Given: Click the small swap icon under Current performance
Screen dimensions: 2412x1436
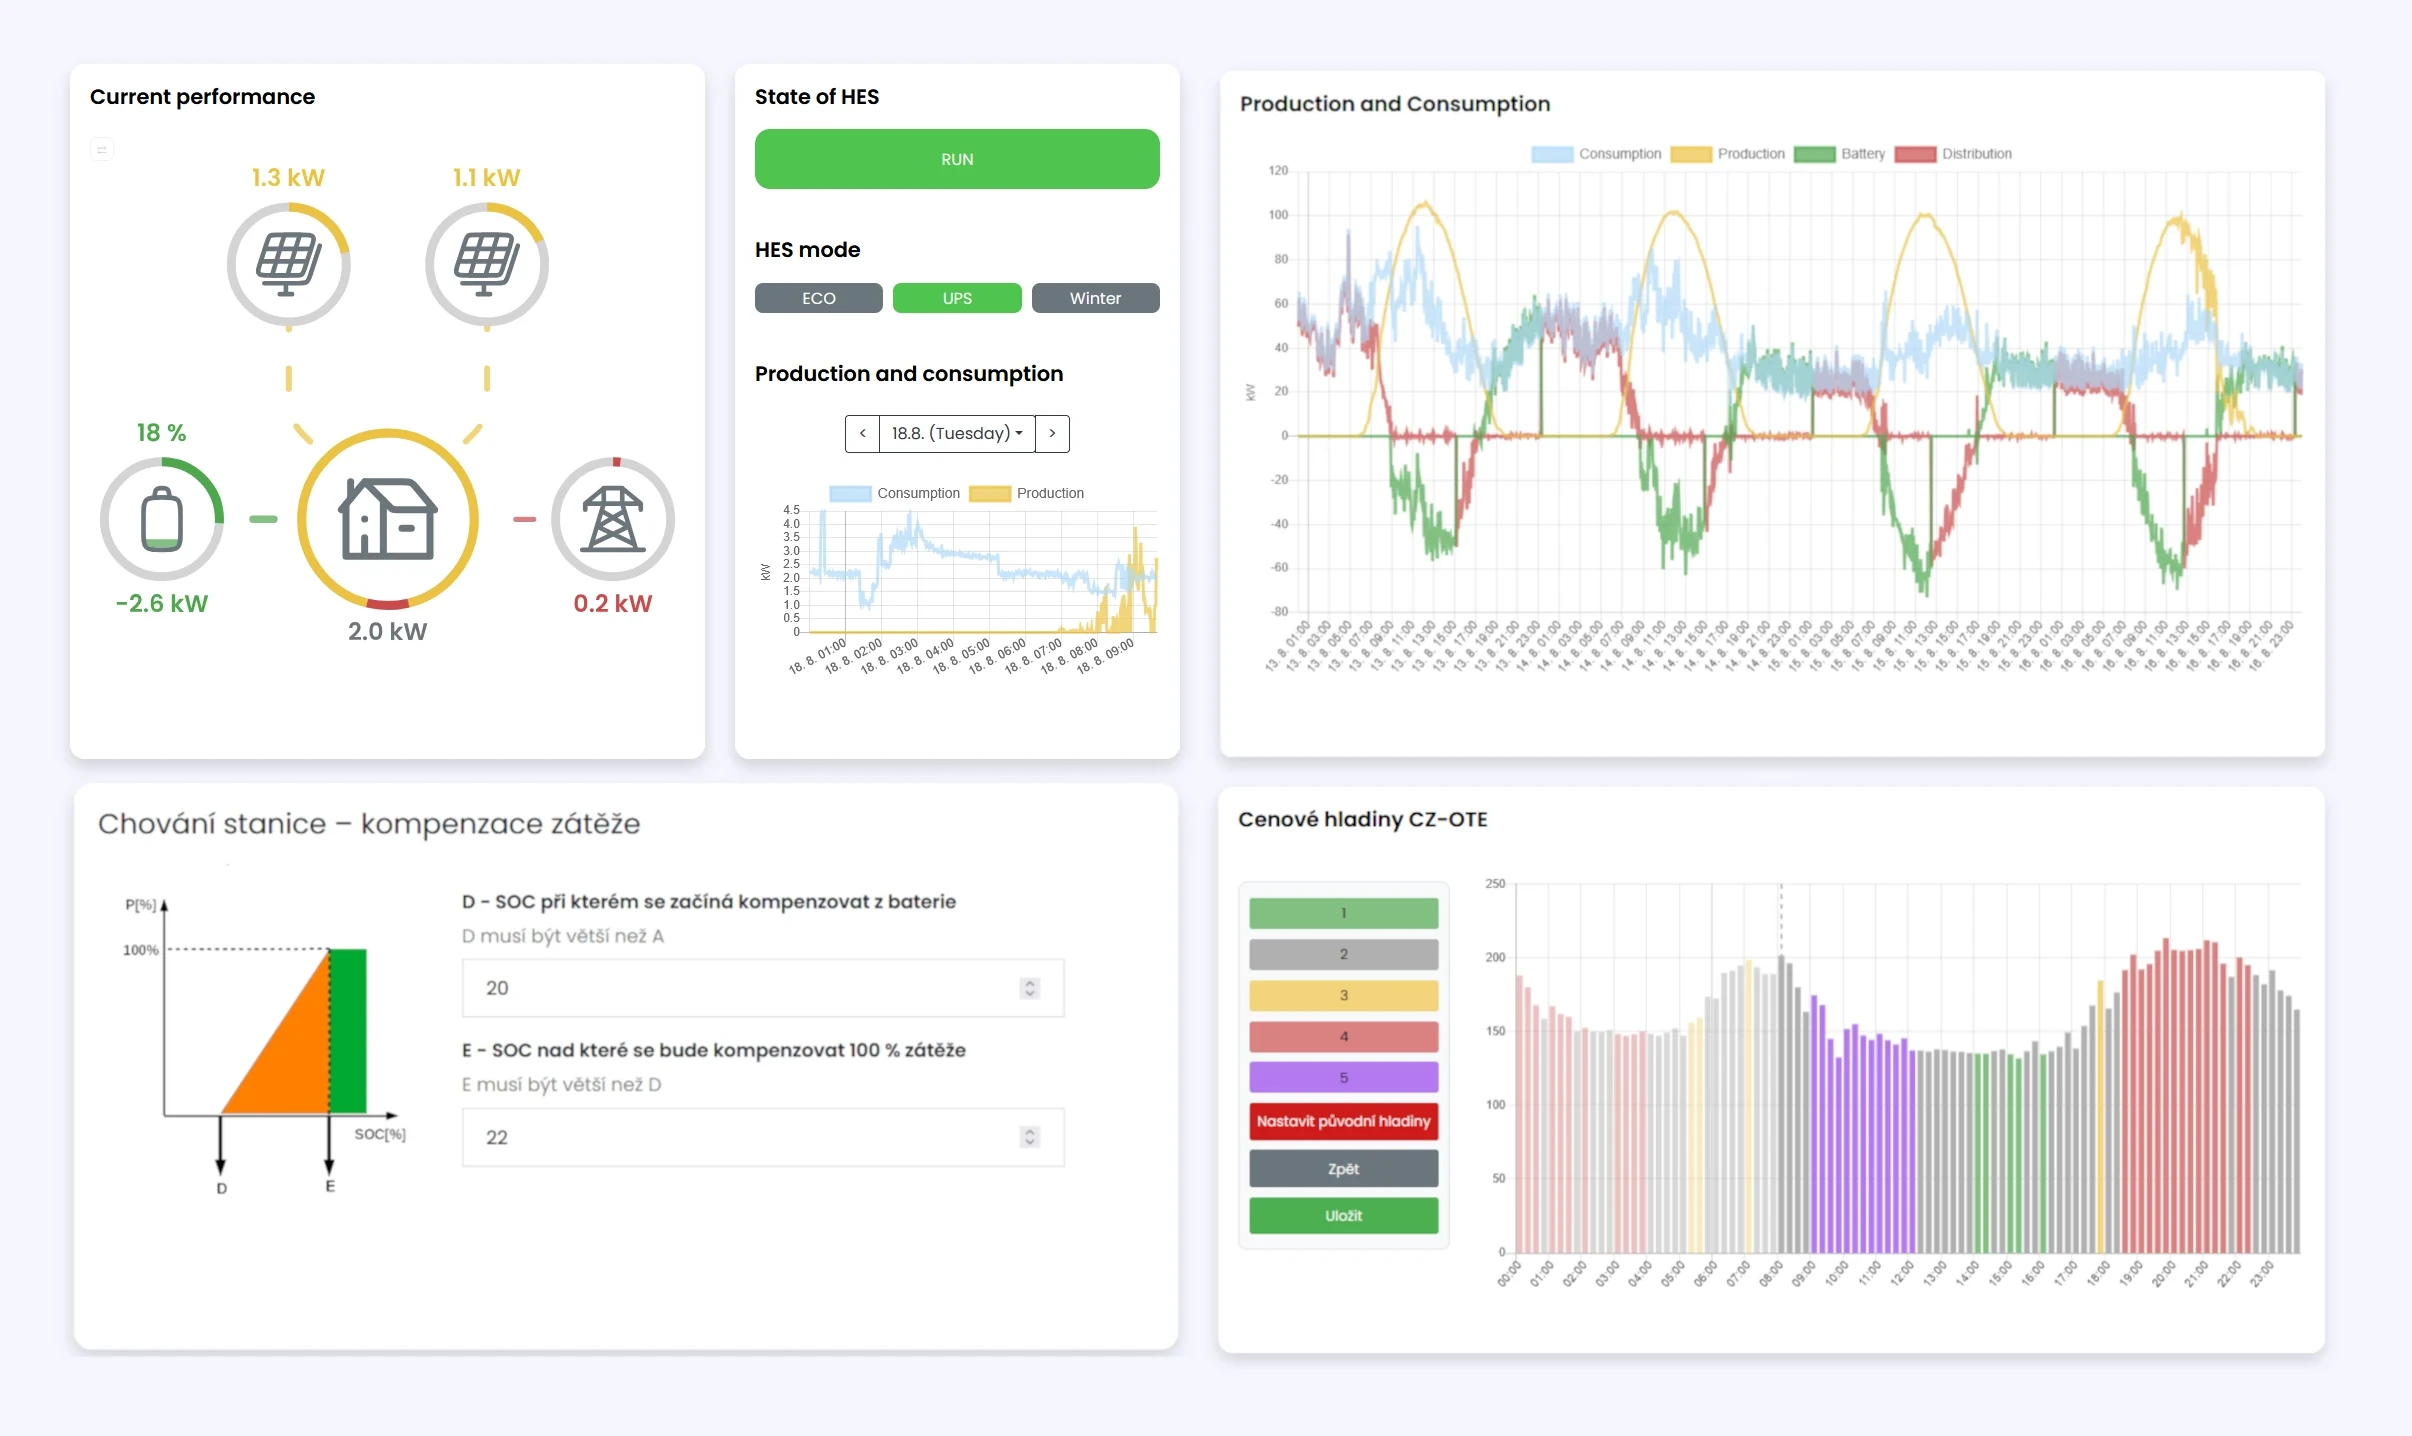Looking at the screenshot, I should (102, 150).
